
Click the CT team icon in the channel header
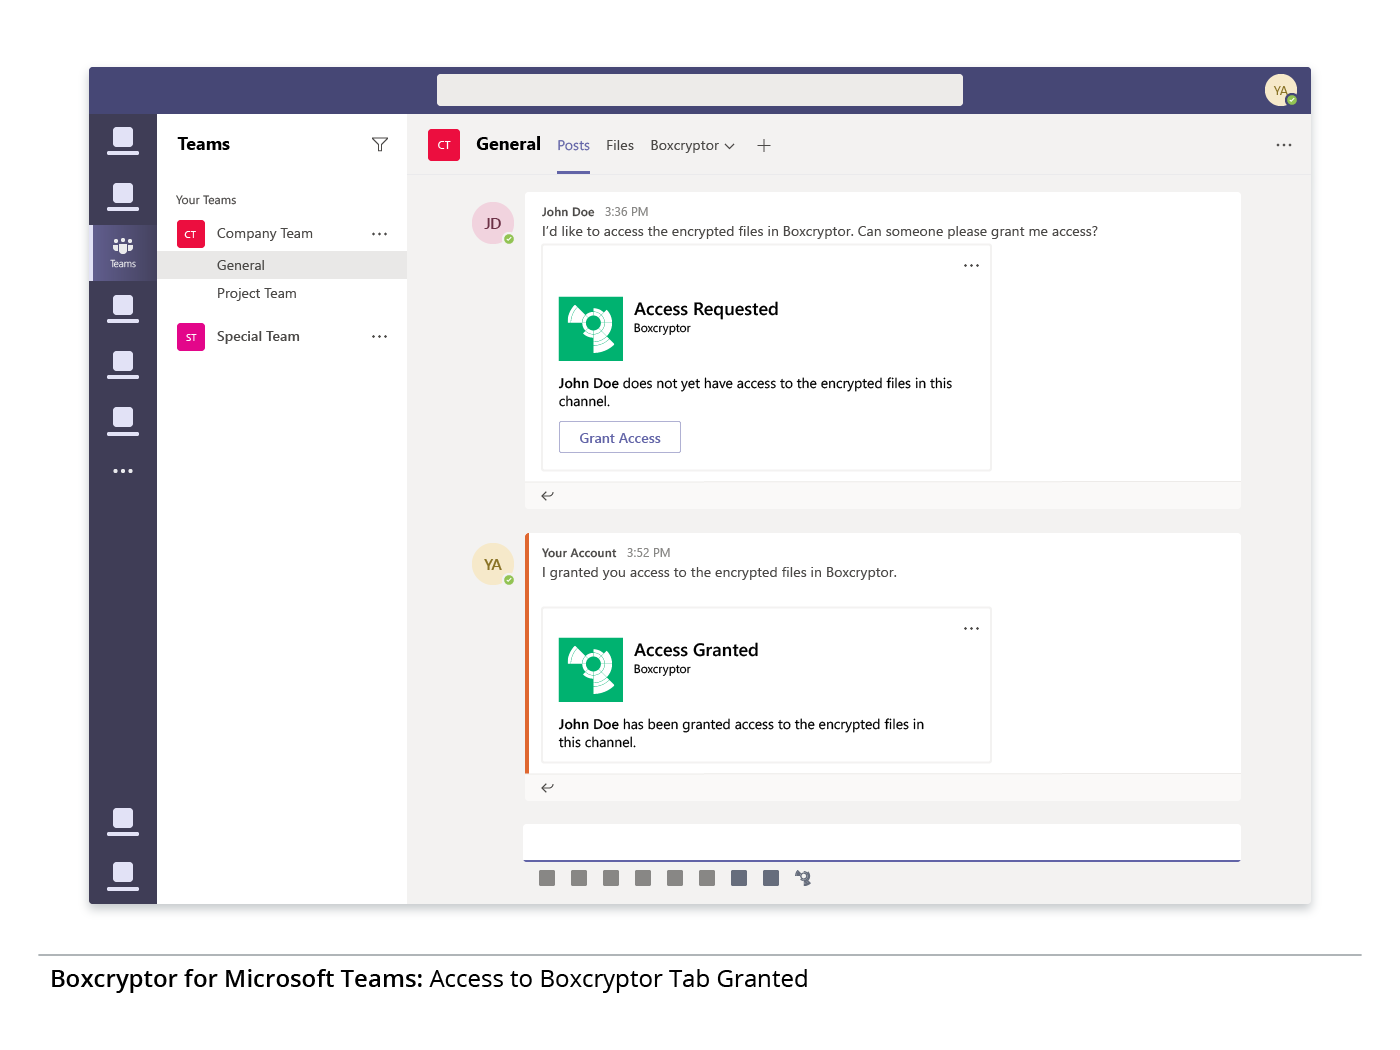pos(444,145)
